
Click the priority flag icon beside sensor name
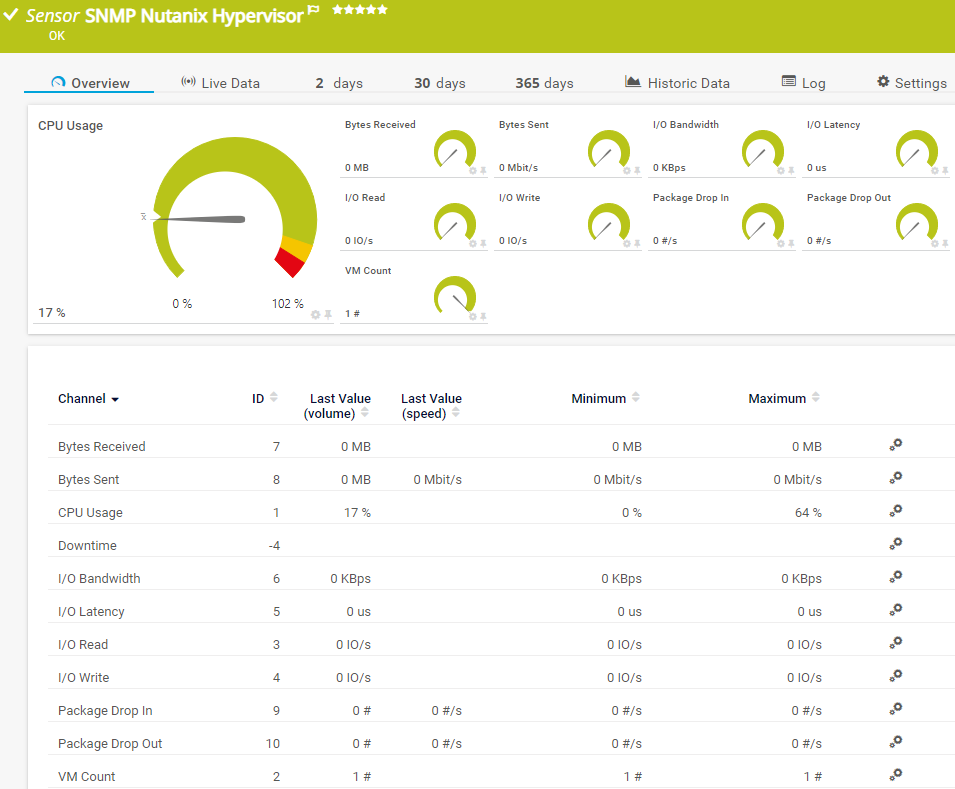click(x=313, y=11)
